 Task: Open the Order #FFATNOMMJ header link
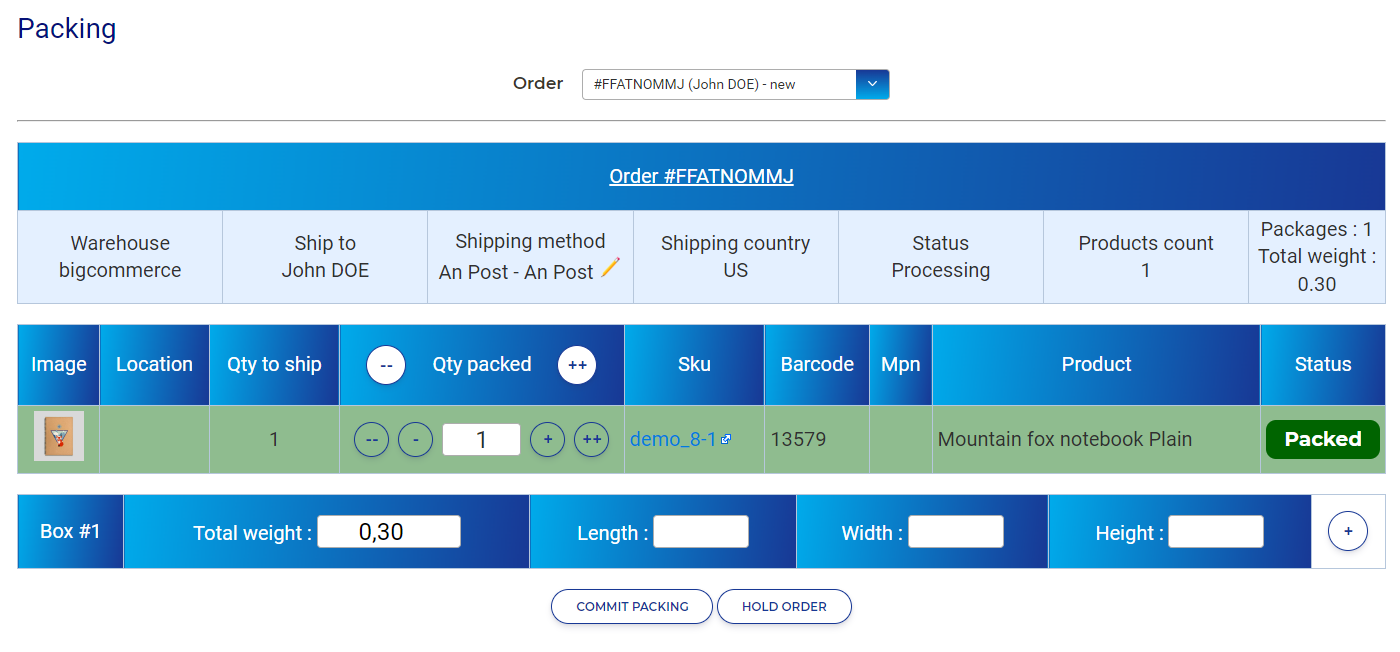[701, 177]
